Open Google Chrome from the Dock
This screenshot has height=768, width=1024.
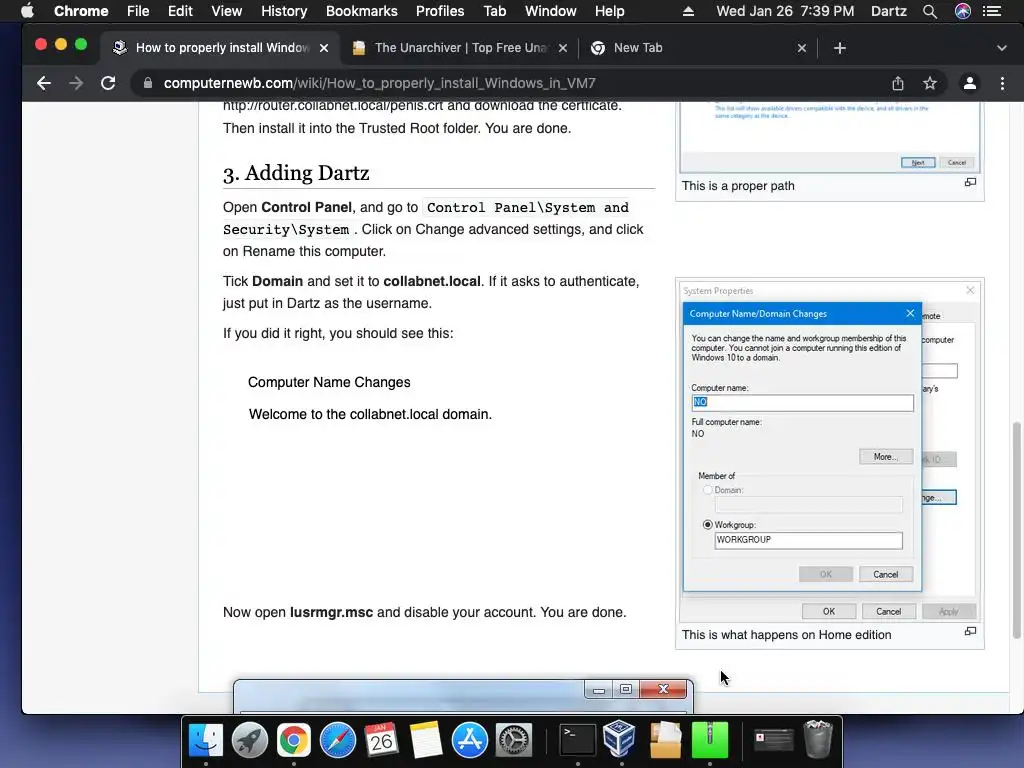tap(294, 741)
